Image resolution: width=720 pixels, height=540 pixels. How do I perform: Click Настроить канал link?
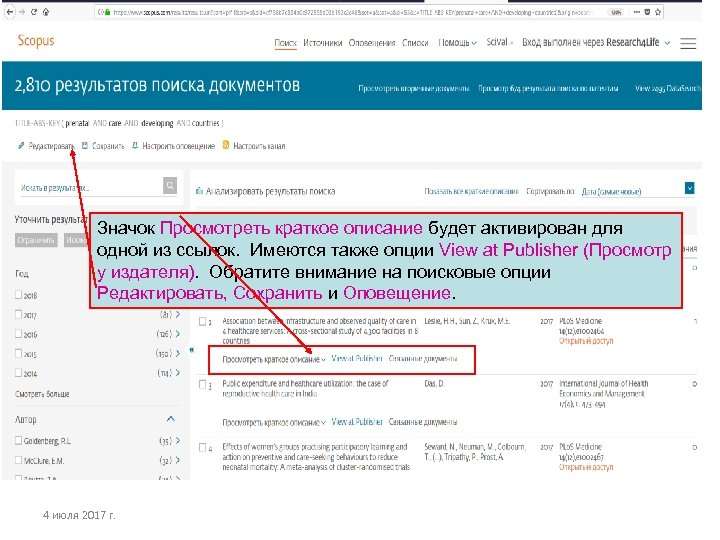259,146
